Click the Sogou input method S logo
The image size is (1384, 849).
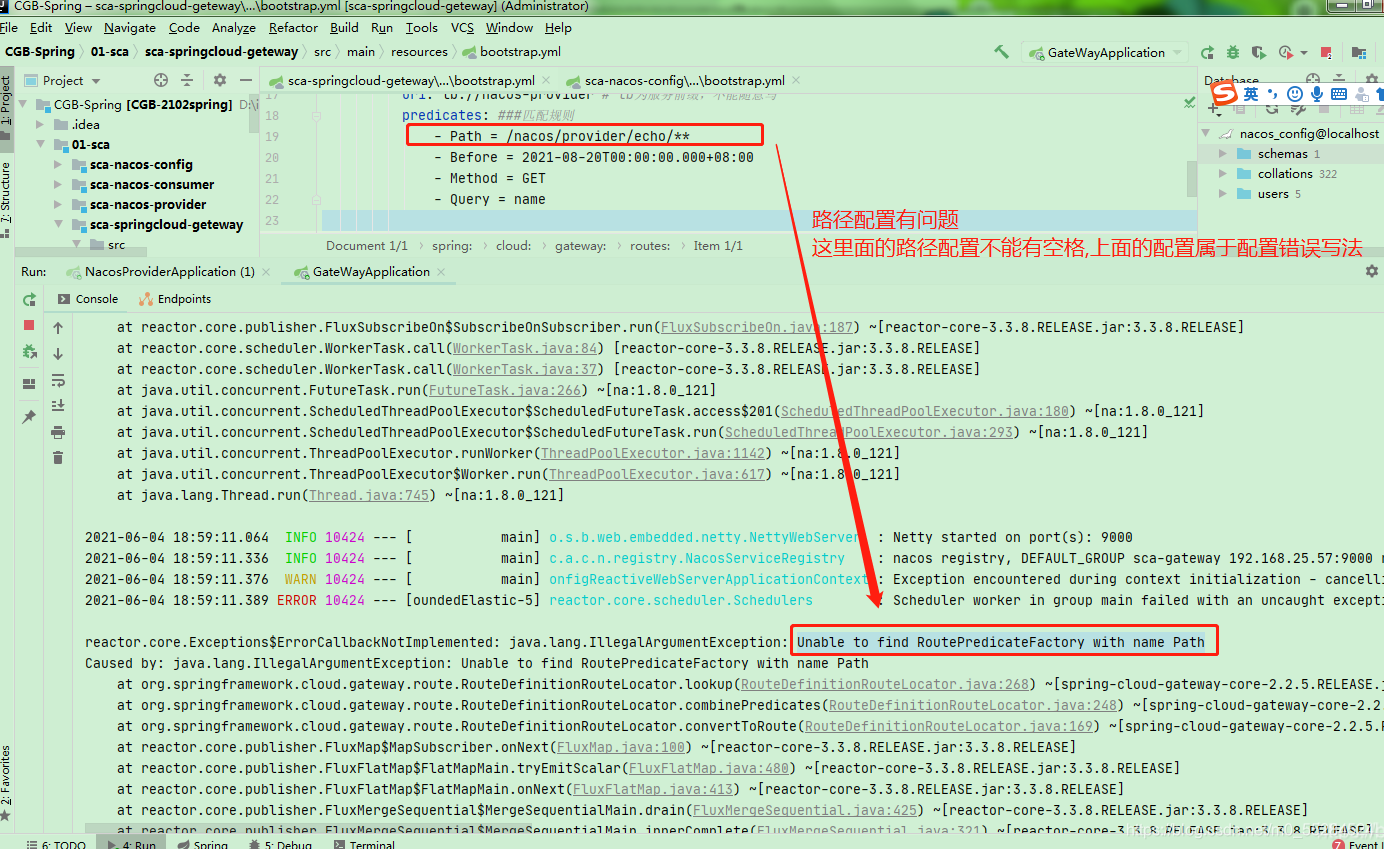1225,93
